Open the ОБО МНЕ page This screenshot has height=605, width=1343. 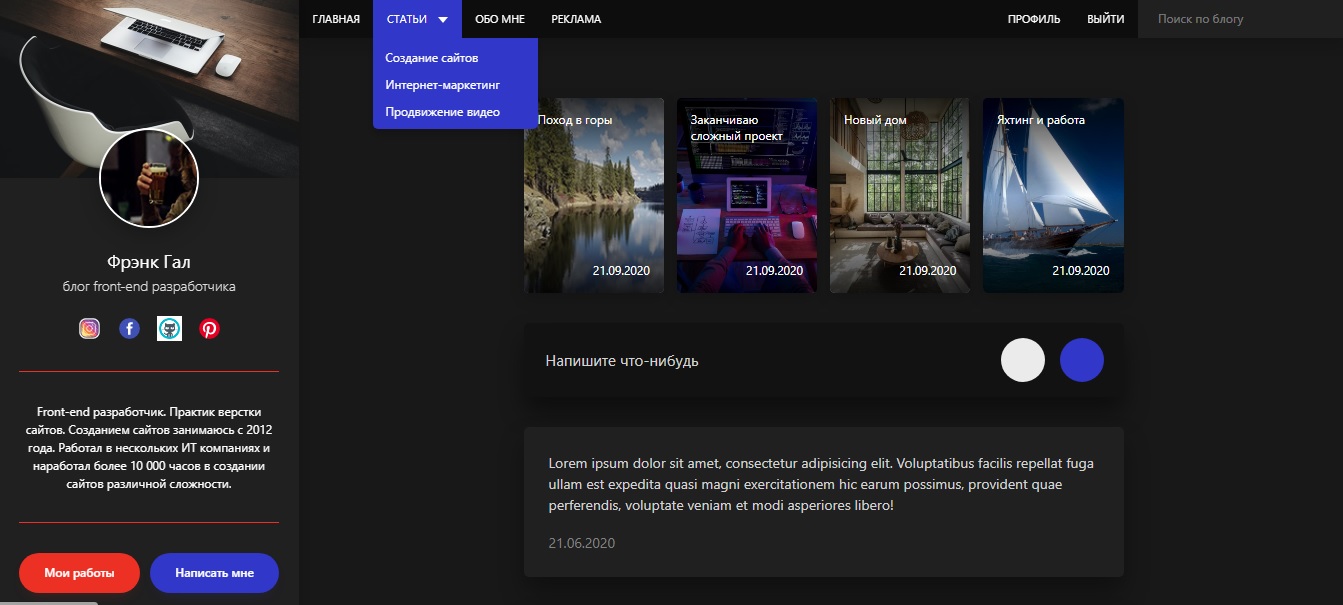click(x=500, y=19)
